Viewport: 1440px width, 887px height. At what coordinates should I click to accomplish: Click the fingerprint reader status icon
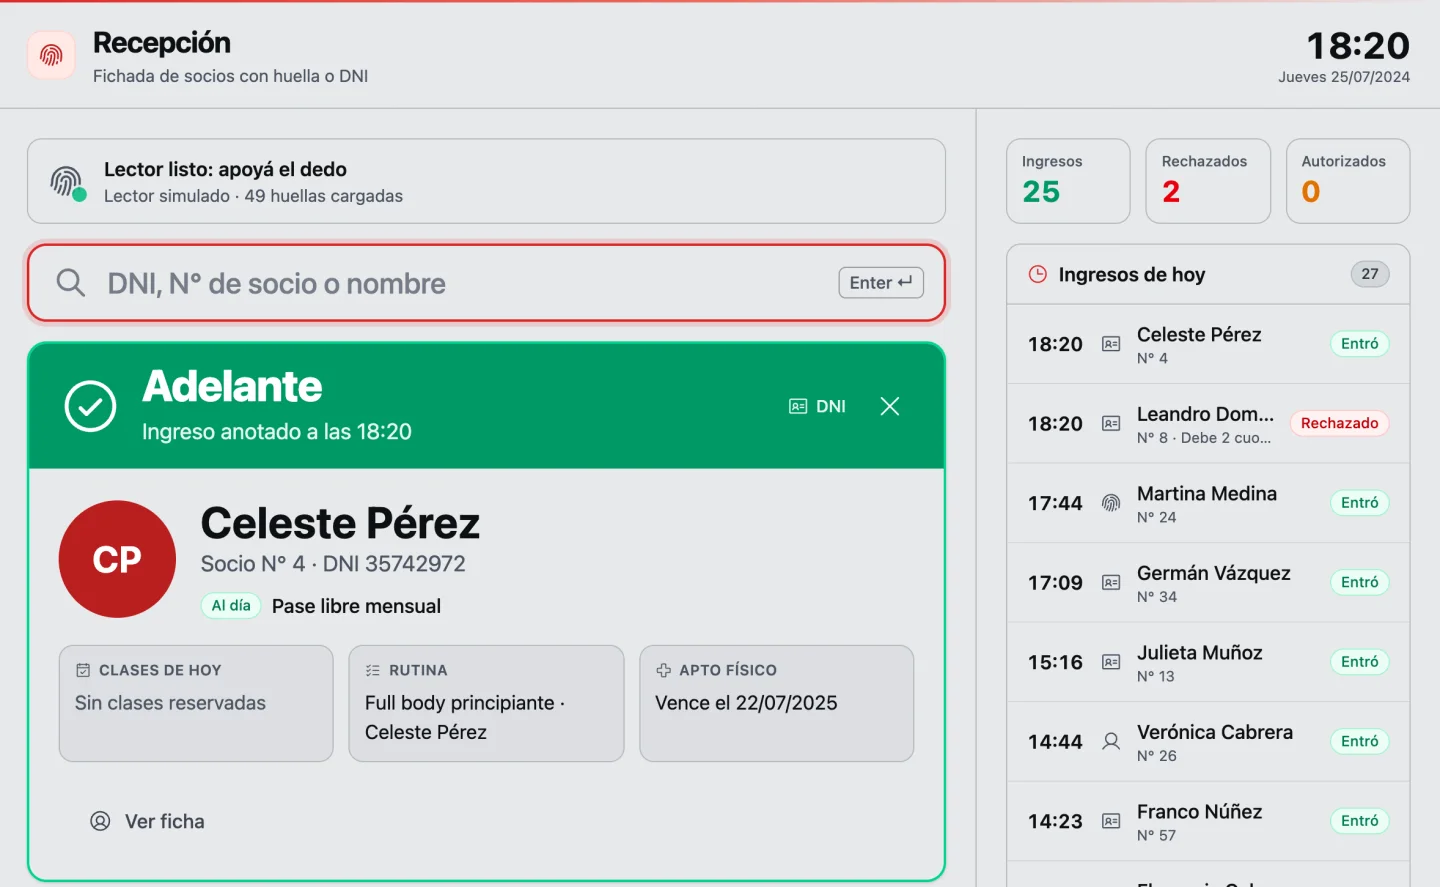pos(67,182)
